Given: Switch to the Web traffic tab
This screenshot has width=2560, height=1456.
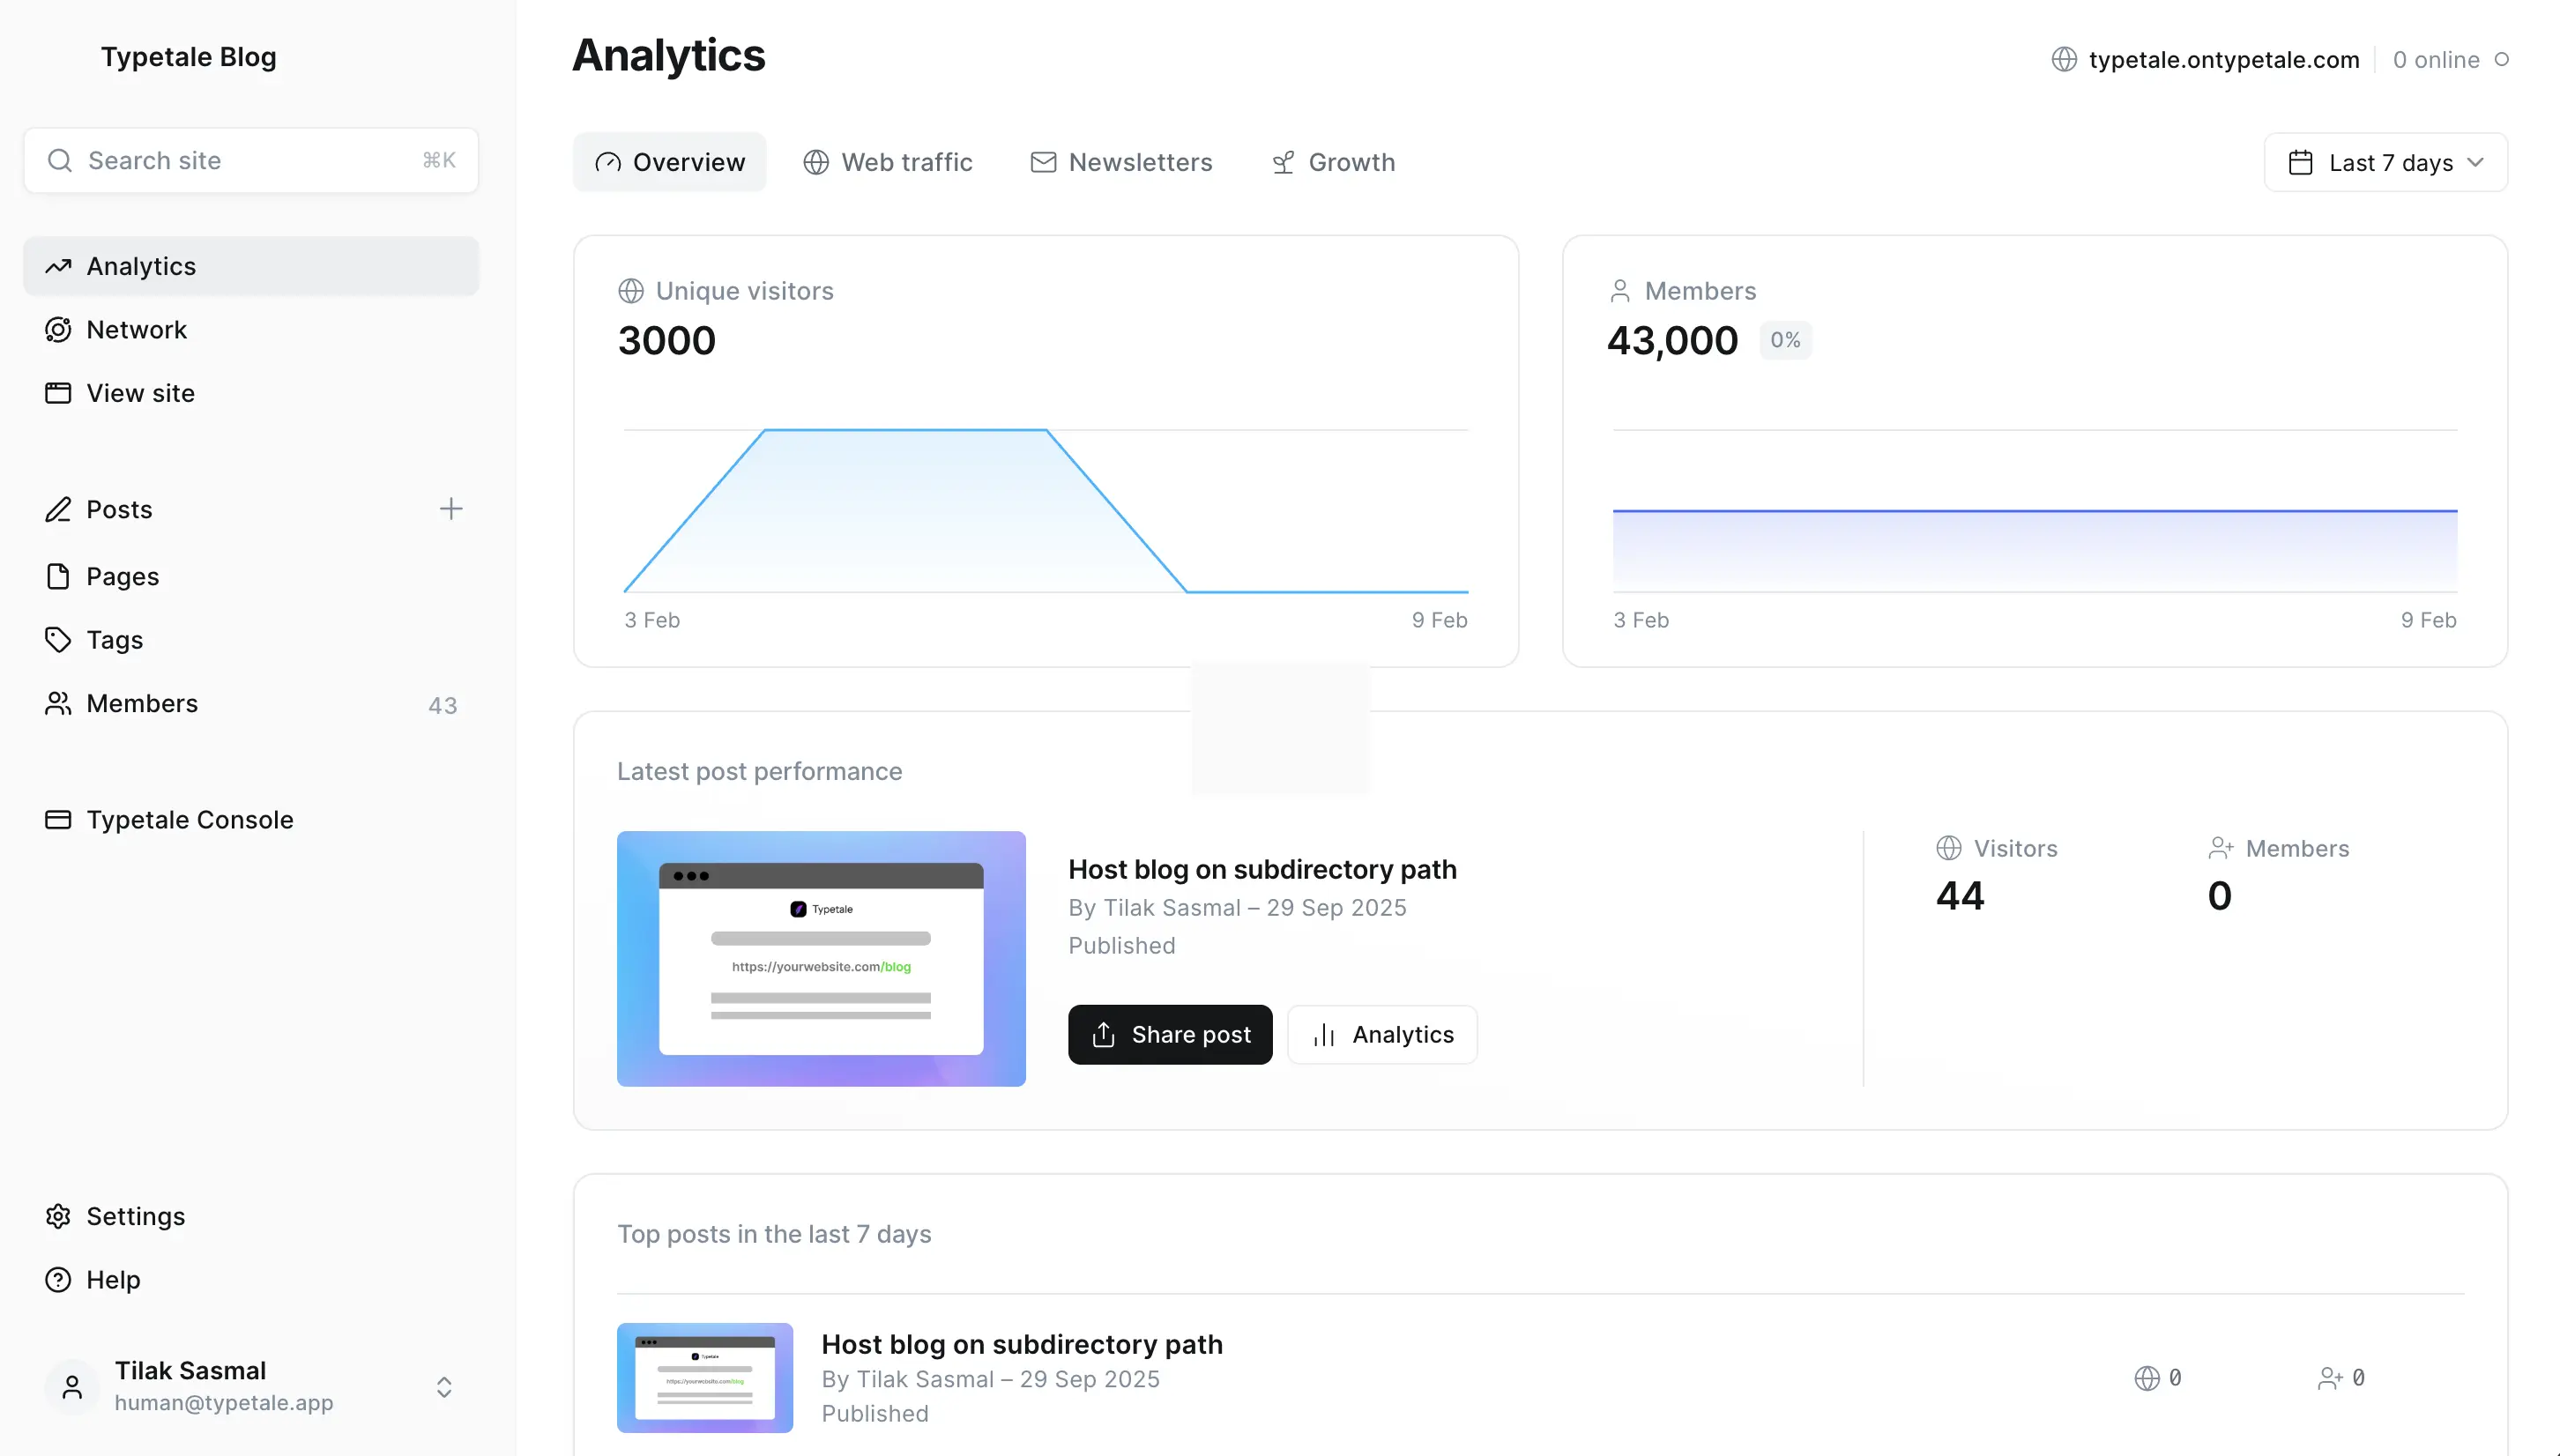Looking at the screenshot, I should 887,162.
